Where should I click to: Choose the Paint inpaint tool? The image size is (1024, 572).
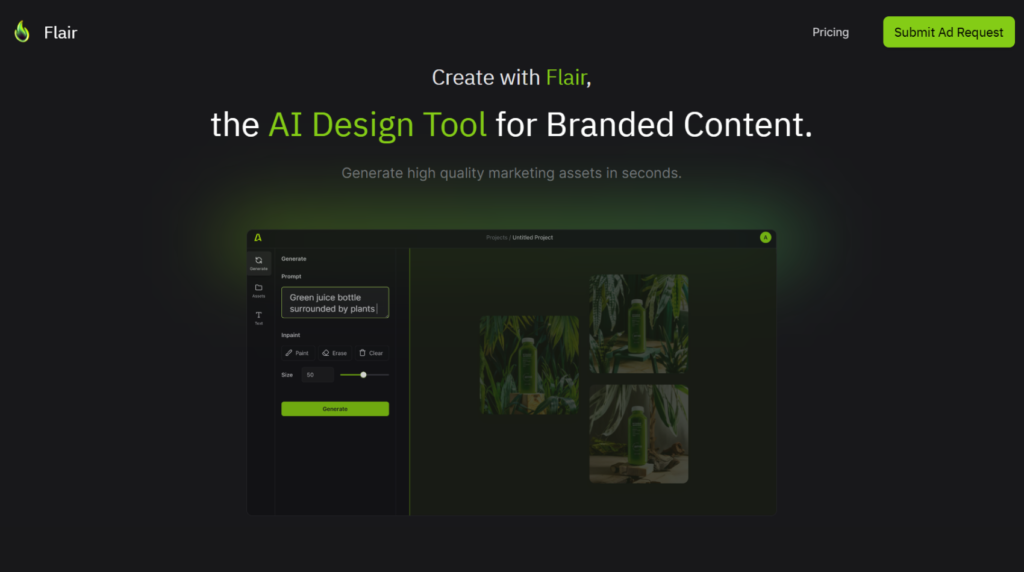(x=297, y=353)
